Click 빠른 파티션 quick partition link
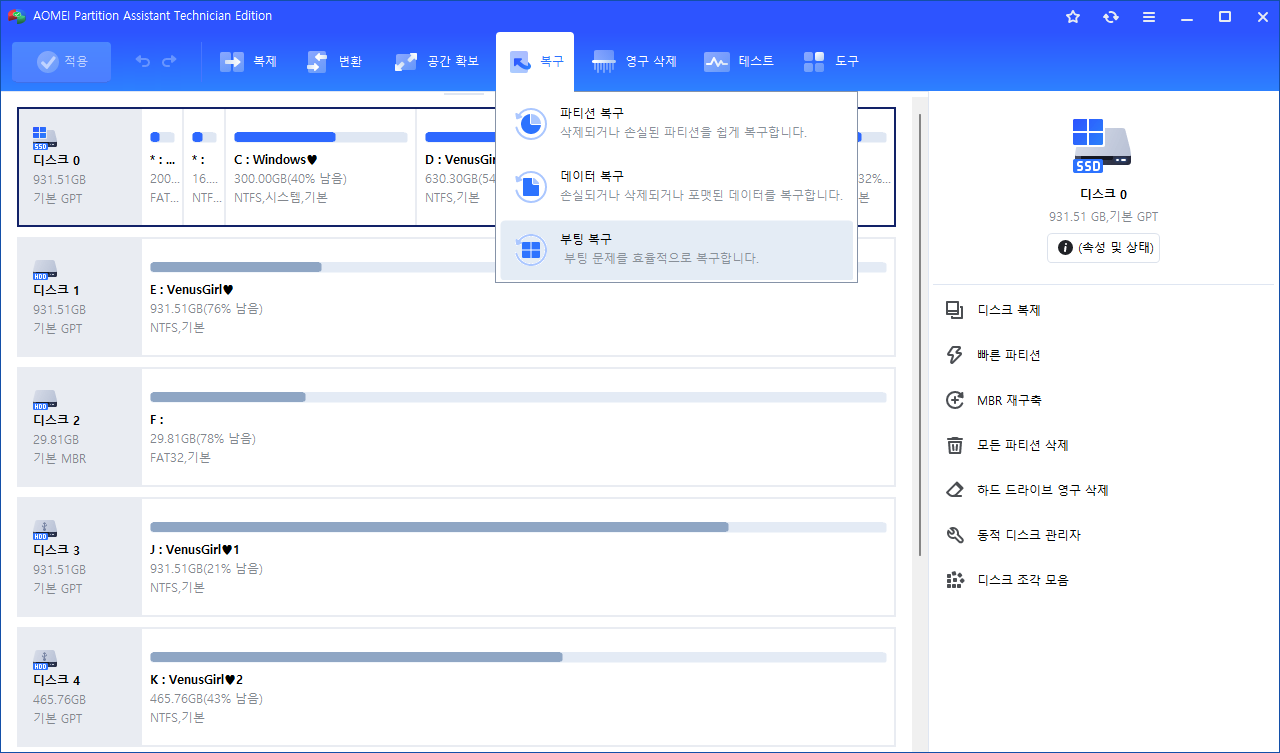This screenshot has height=753, width=1280. tap(1008, 355)
